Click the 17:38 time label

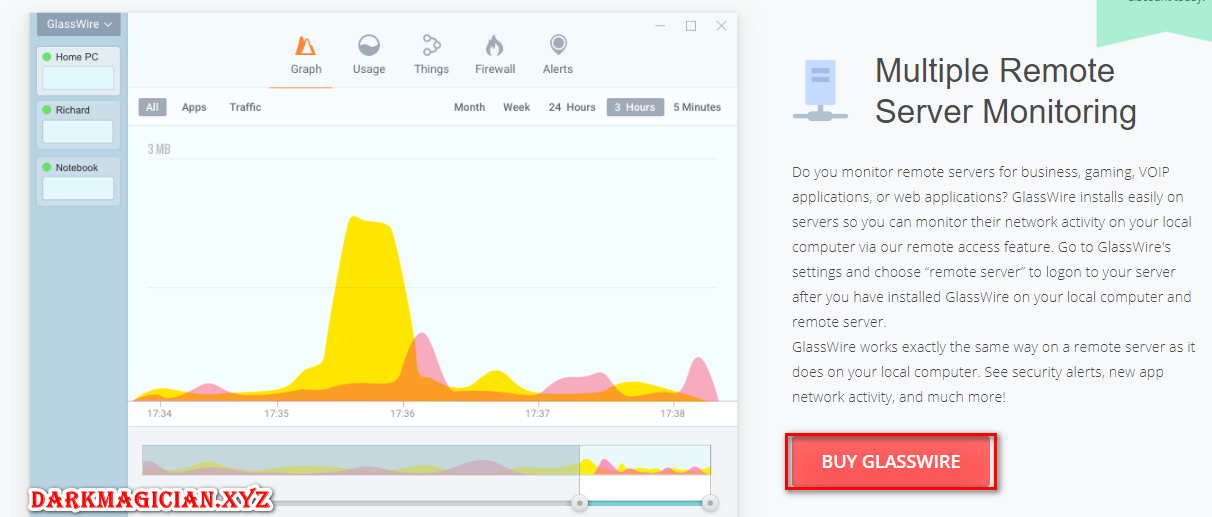coord(673,413)
